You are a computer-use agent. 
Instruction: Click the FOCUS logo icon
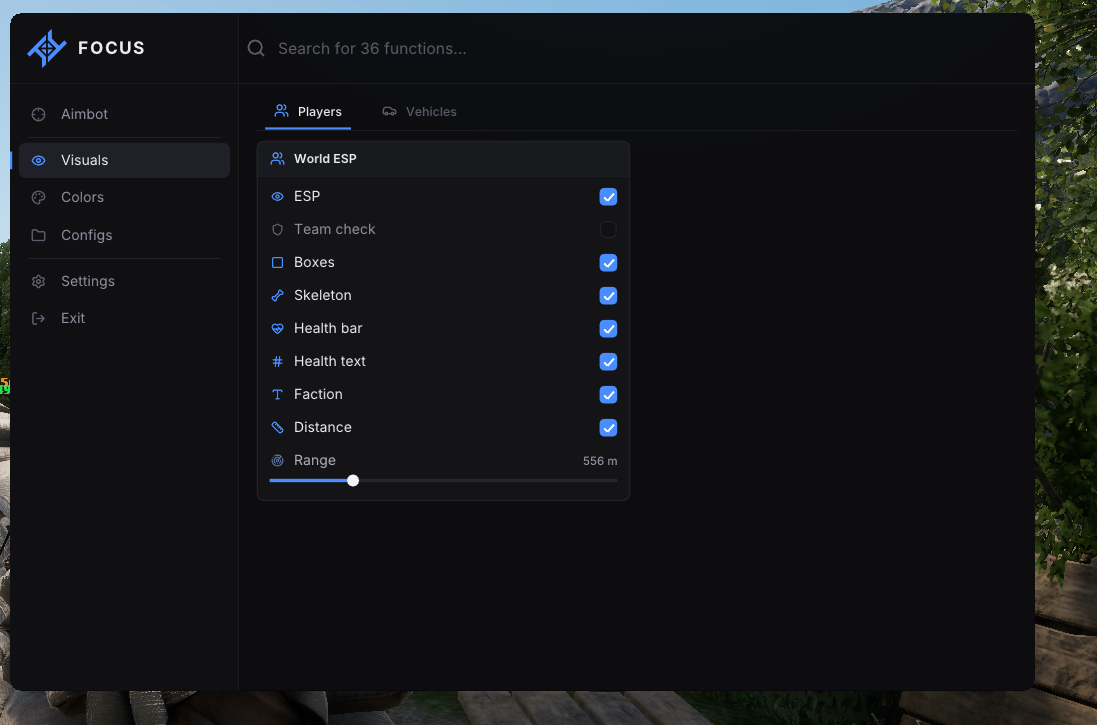[x=47, y=48]
